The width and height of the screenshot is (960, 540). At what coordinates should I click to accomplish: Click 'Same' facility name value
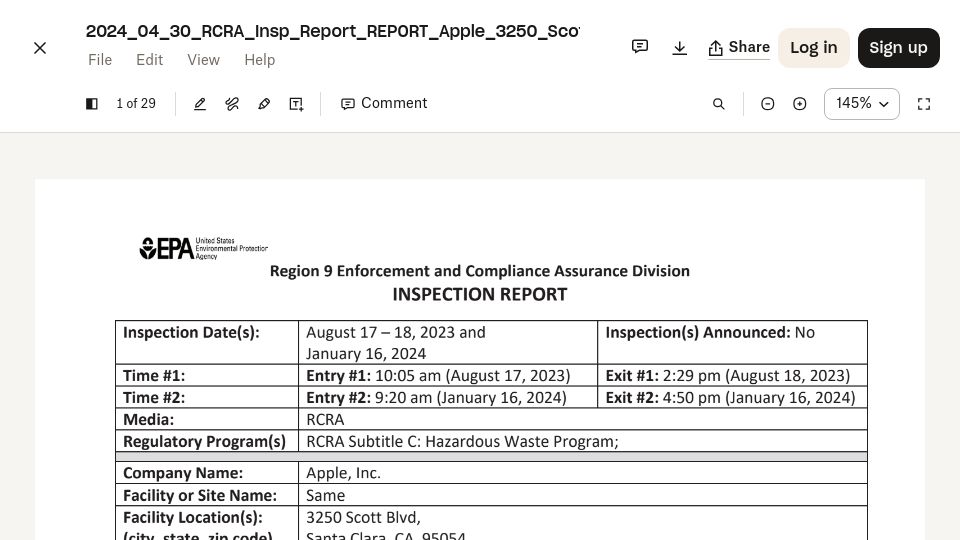[x=325, y=495]
